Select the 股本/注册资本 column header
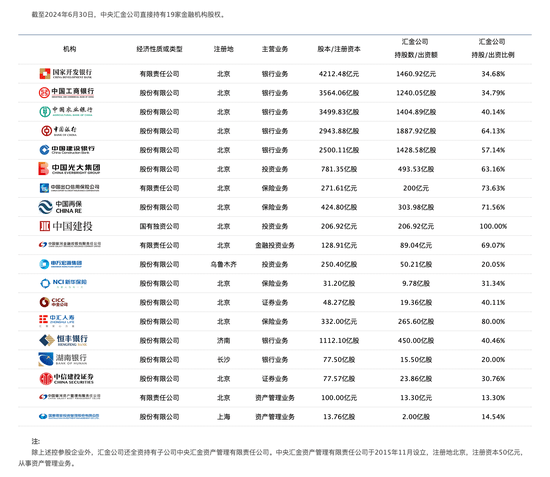550x477 pixels. coord(339,49)
